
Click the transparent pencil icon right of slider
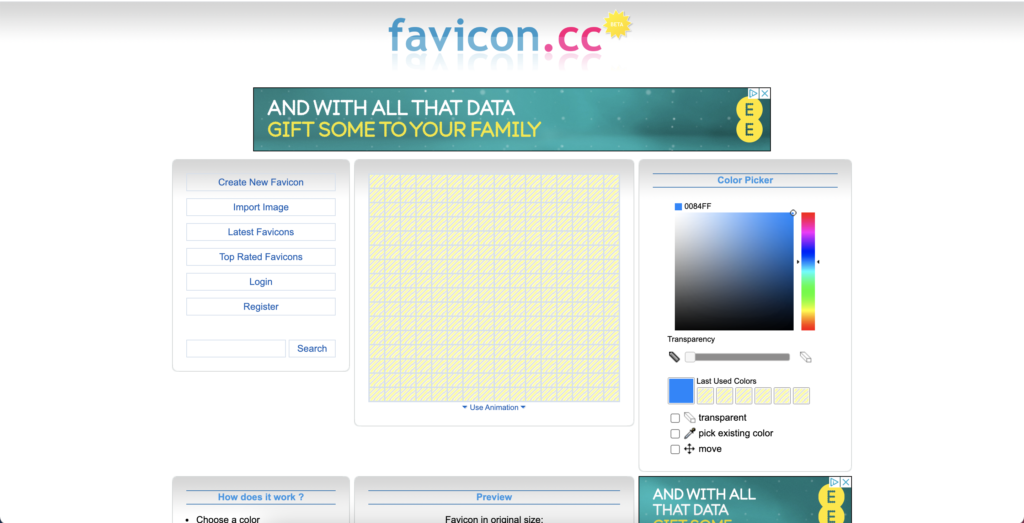click(x=806, y=357)
